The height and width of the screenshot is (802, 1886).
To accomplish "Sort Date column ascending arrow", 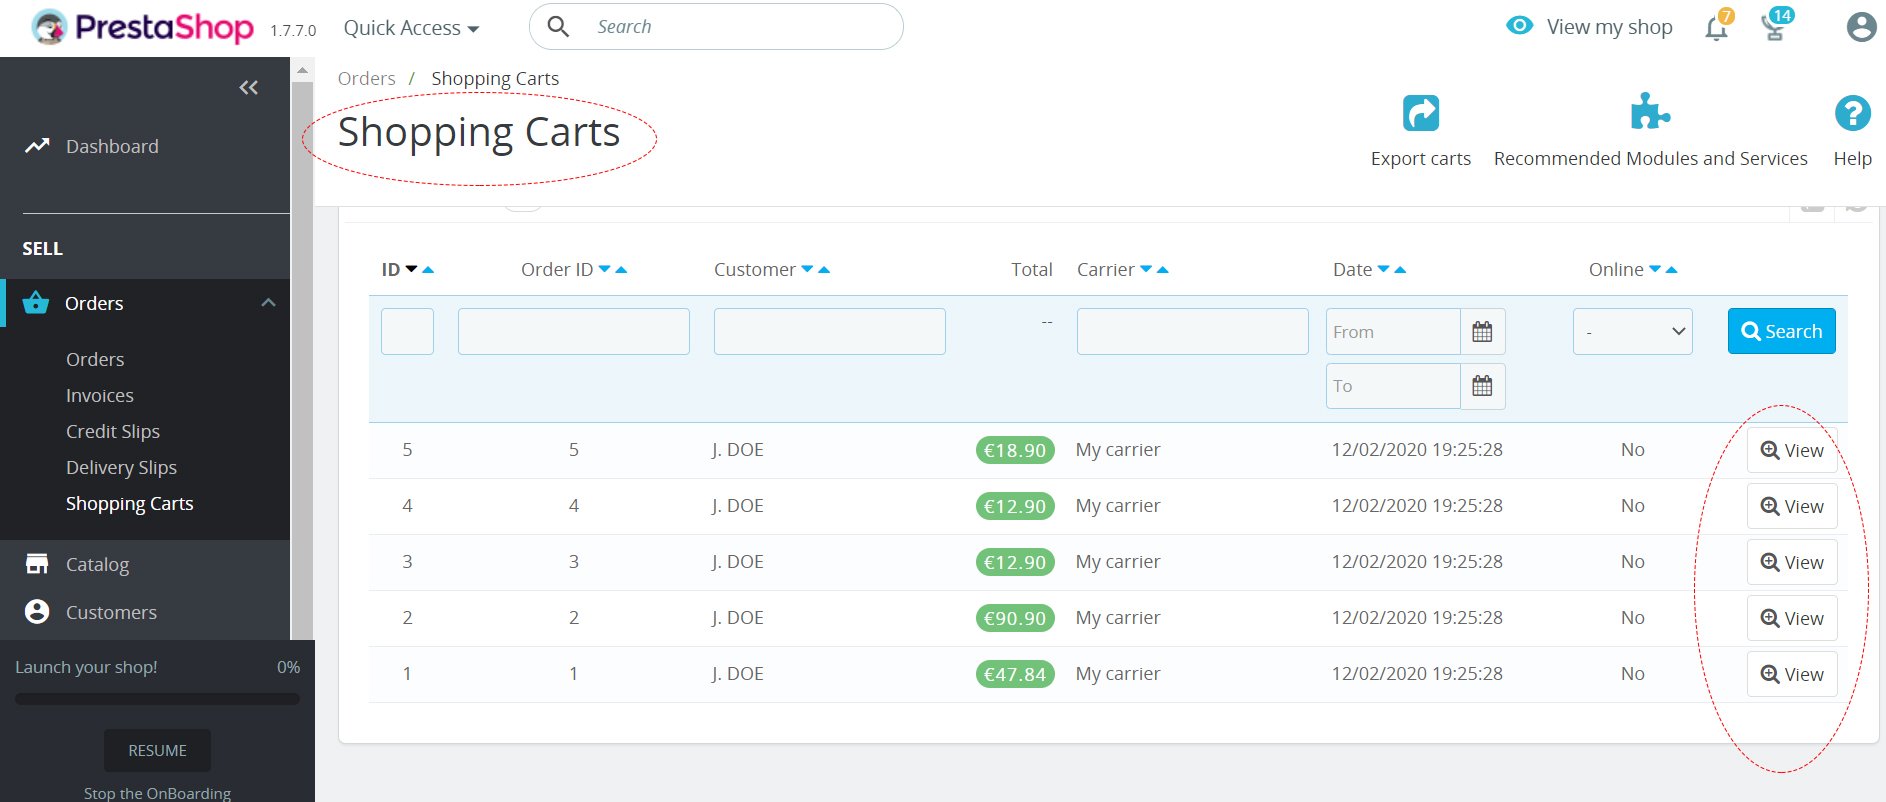I will click(x=1400, y=270).
